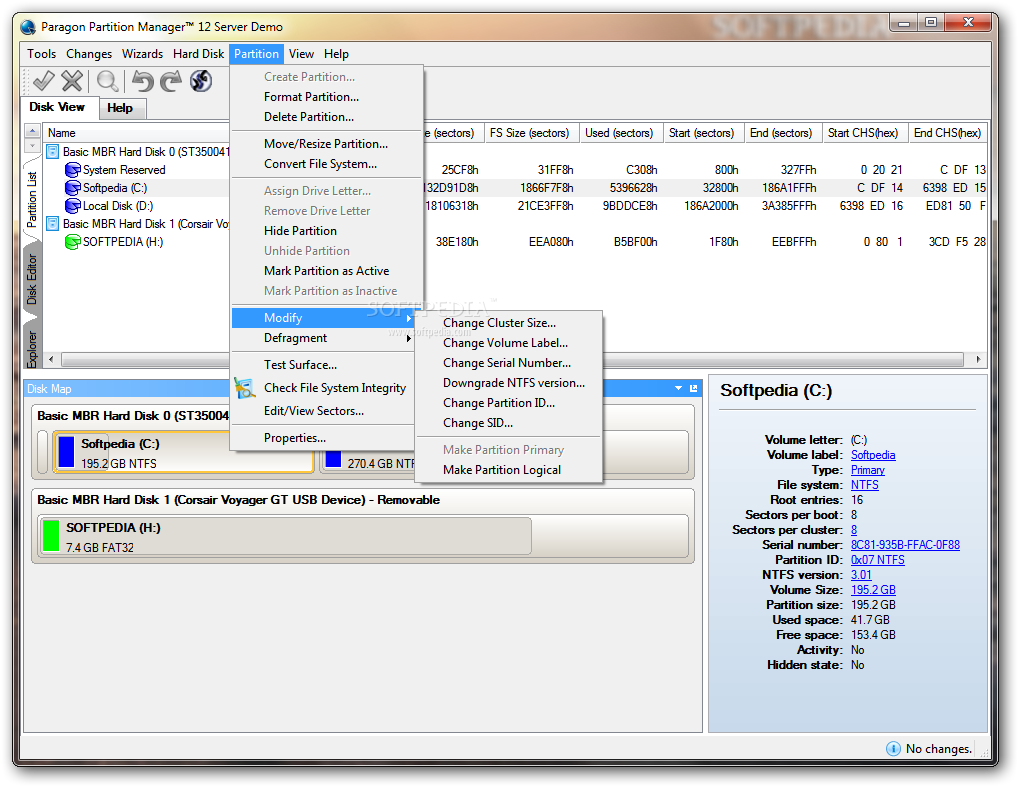Select the Softpedia (C:) disk map block
Screen dimensions: 1019x787
183,452
